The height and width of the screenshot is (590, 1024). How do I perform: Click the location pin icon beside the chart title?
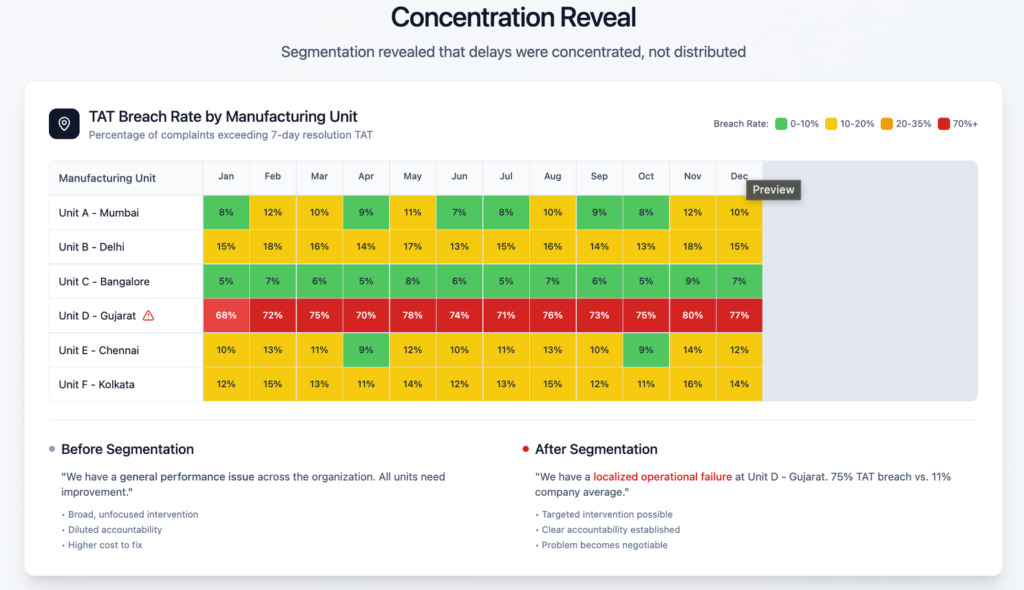[x=64, y=124]
